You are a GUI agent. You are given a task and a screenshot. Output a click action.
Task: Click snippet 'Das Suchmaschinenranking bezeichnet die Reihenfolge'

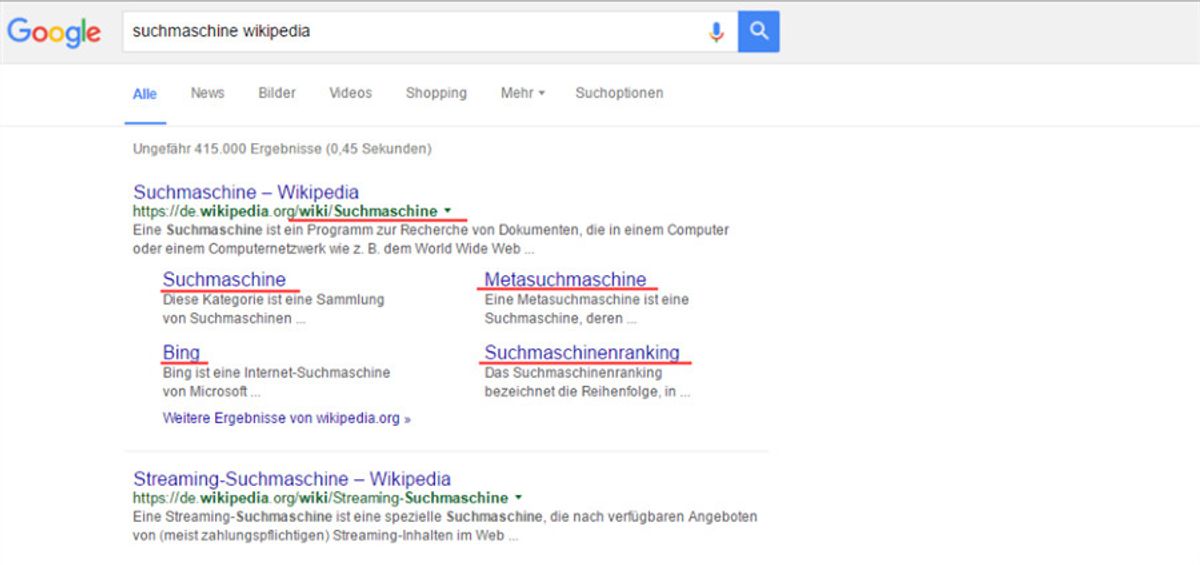pyautogui.click(x=587, y=381)
